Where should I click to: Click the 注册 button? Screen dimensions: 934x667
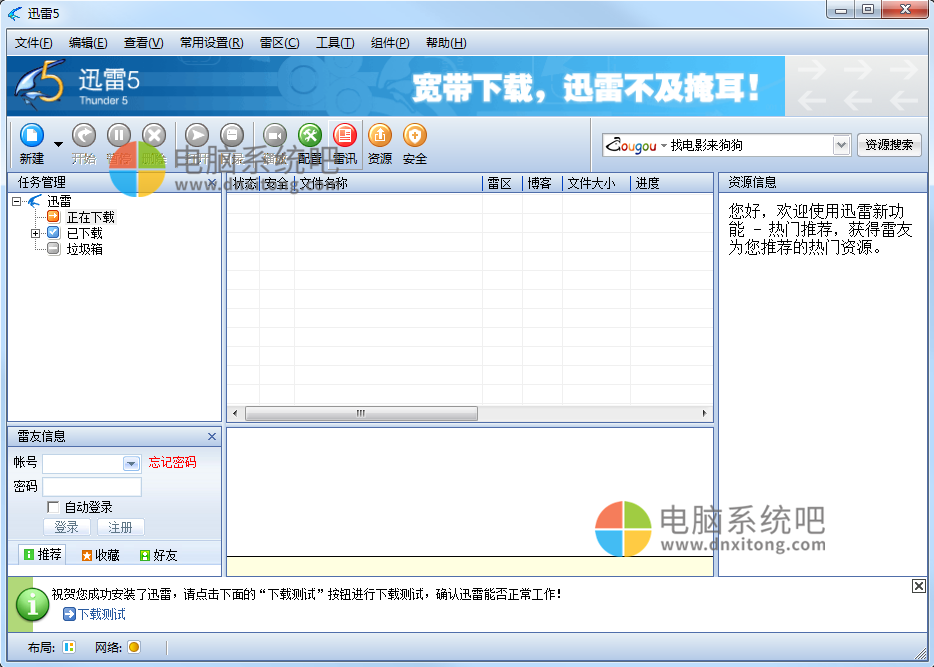pyautogui.click(x=120, y=527)
